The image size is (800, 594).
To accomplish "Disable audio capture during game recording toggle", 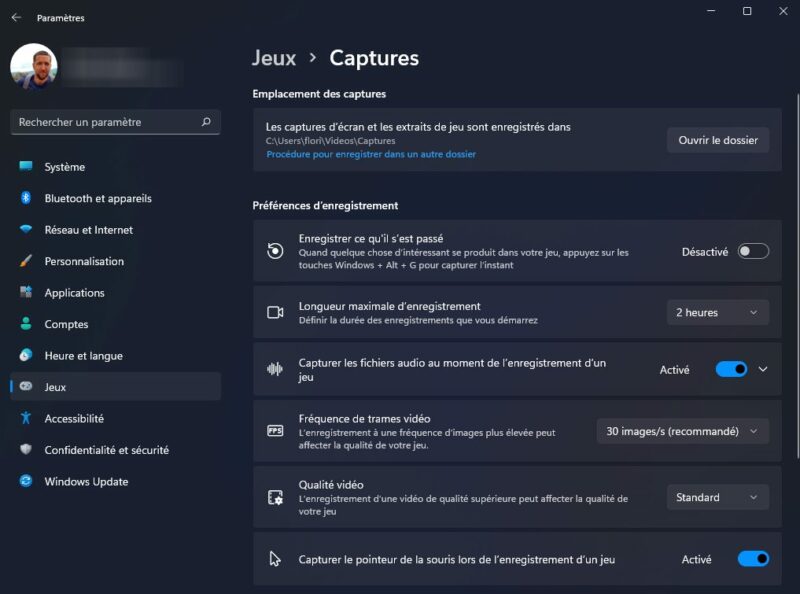I will (731, 369).
